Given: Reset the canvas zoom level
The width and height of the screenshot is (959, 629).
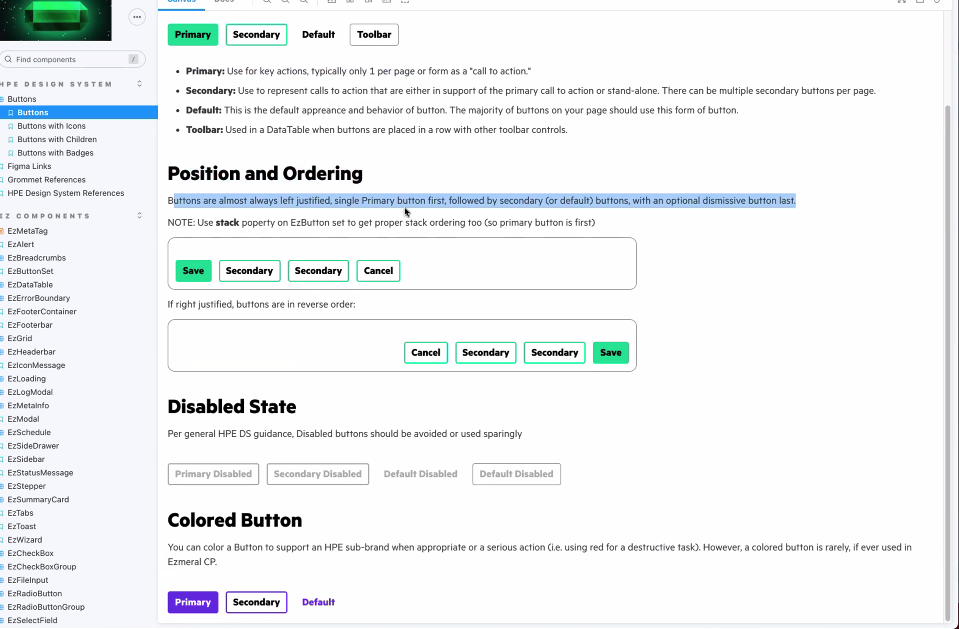Looking at the screenshot, I should 304,4.
